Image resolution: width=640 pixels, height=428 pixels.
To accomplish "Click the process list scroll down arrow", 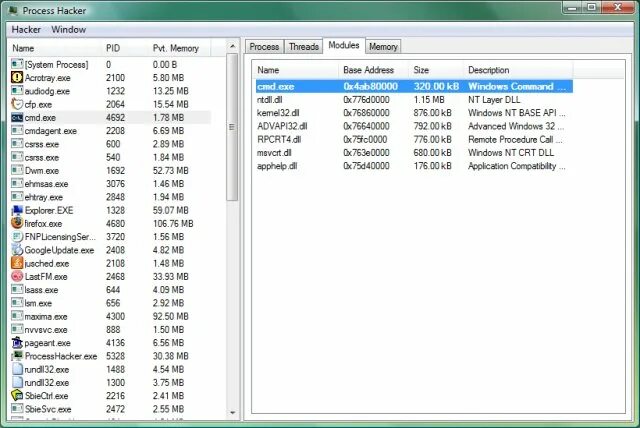I will tap(232, 412).
